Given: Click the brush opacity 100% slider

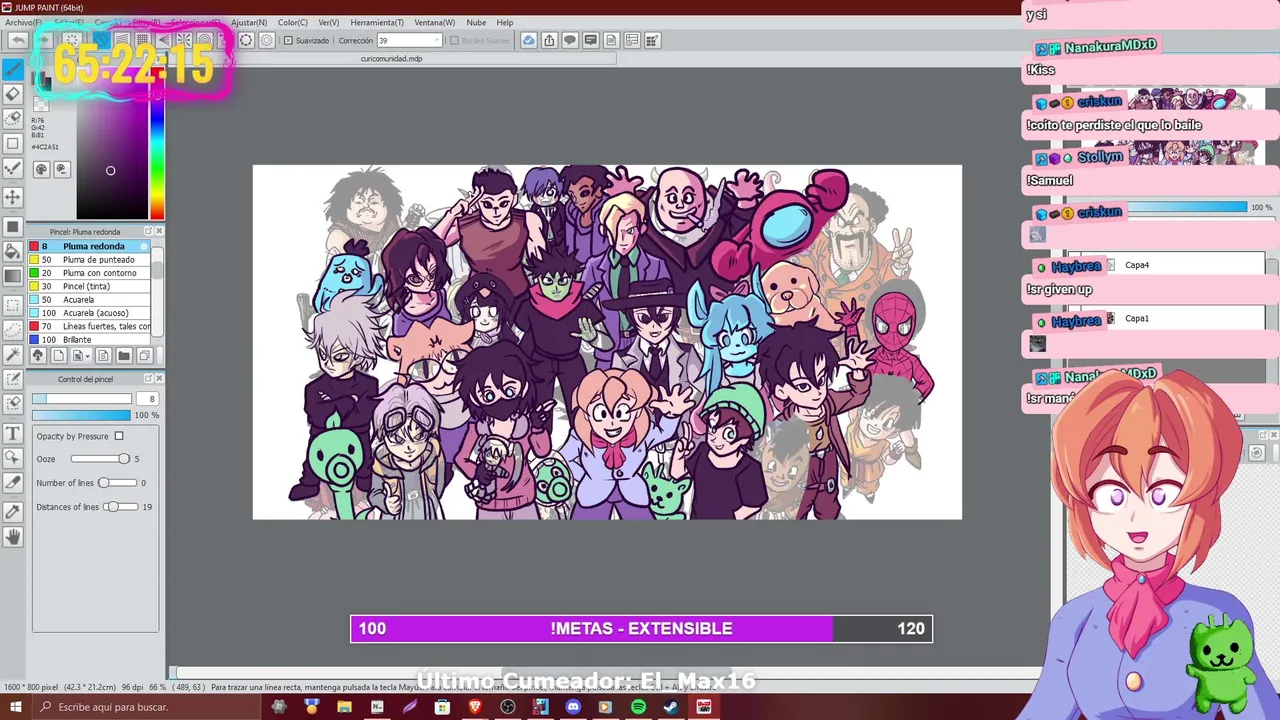Looking at the screenshot, I should coord(81,415).
